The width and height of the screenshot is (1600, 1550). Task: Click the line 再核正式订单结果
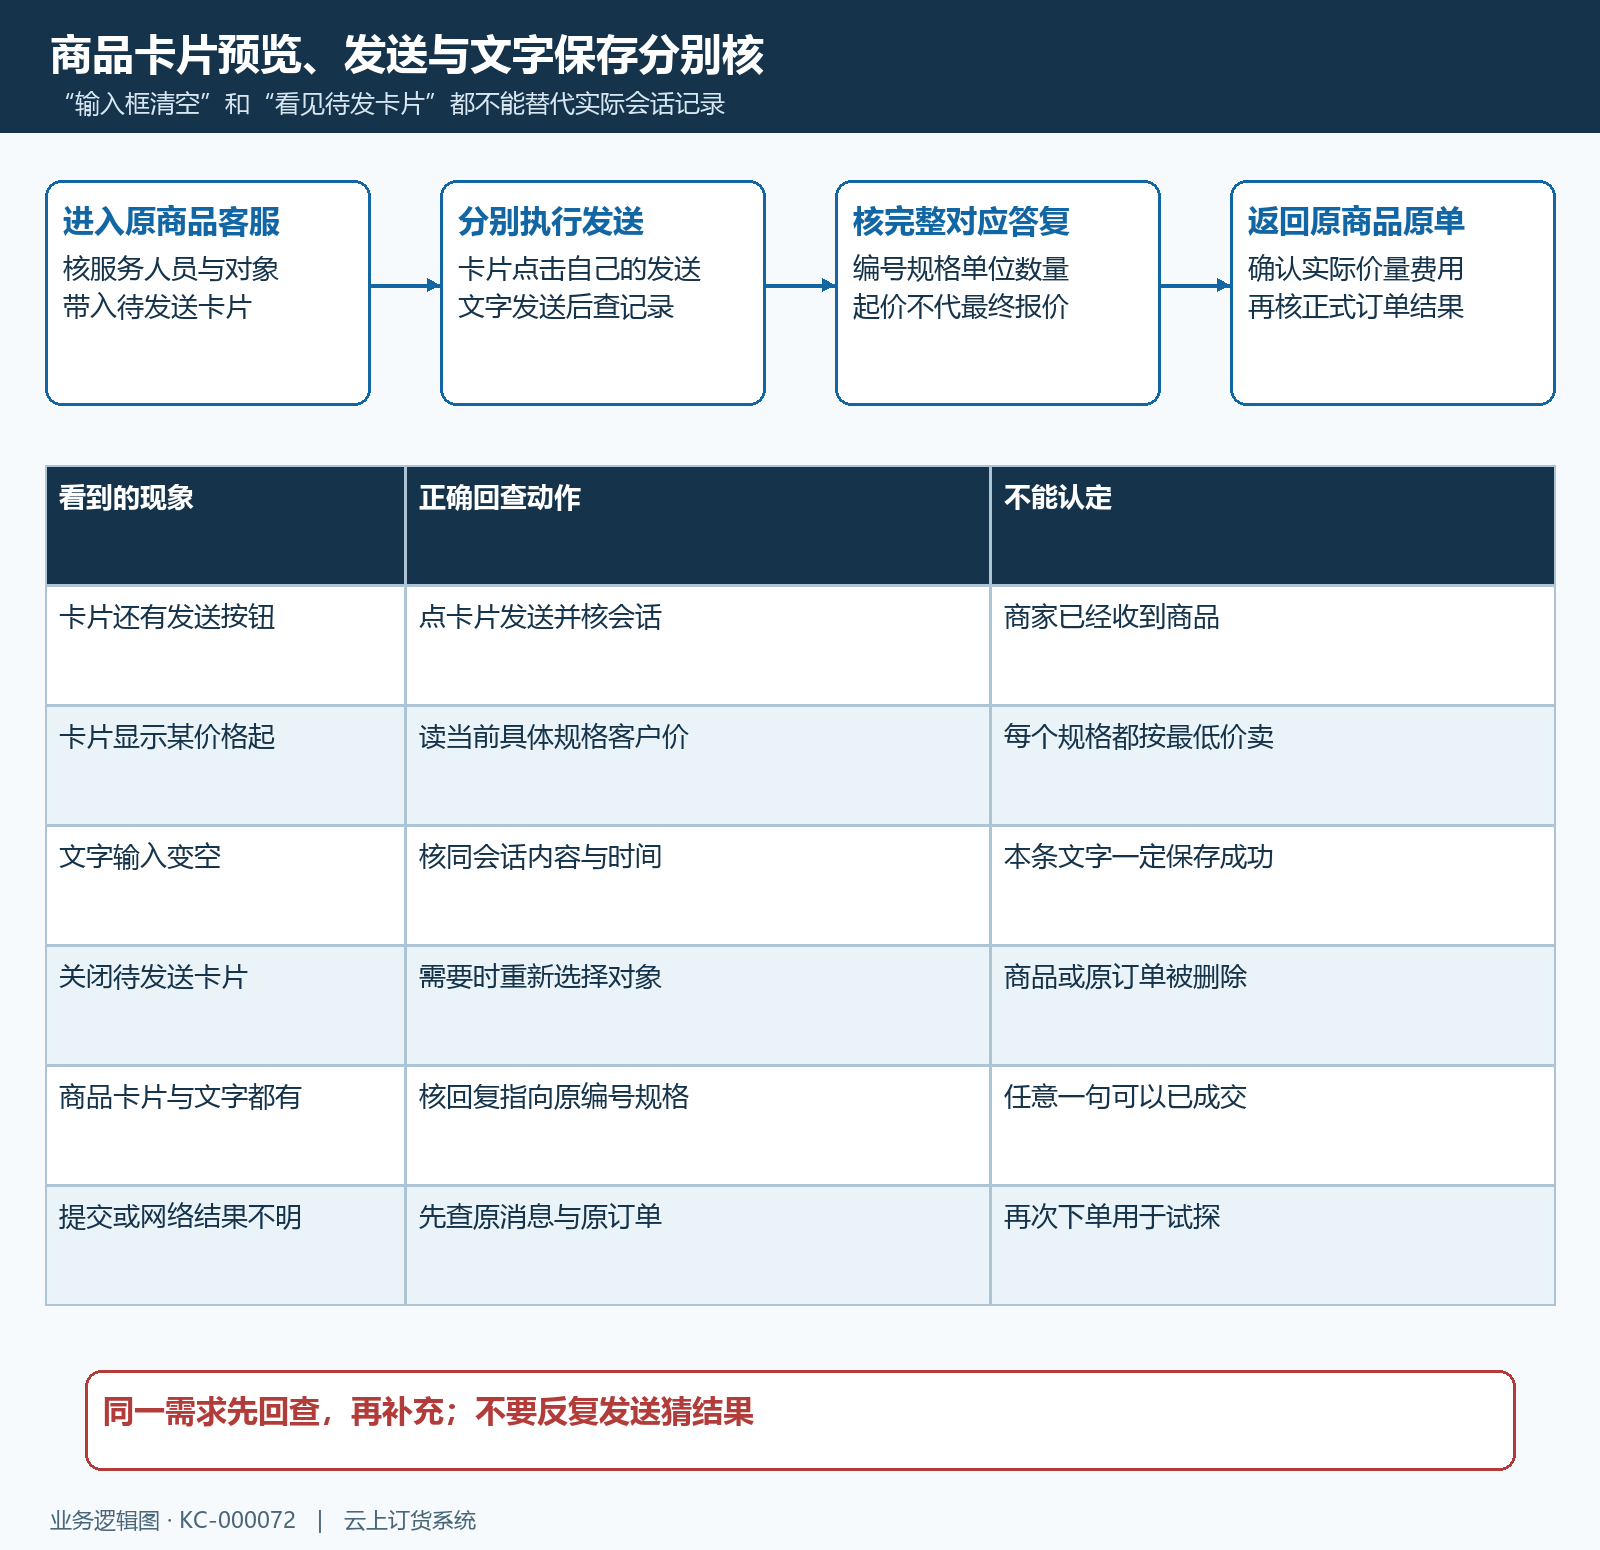tap(1356, 307)
